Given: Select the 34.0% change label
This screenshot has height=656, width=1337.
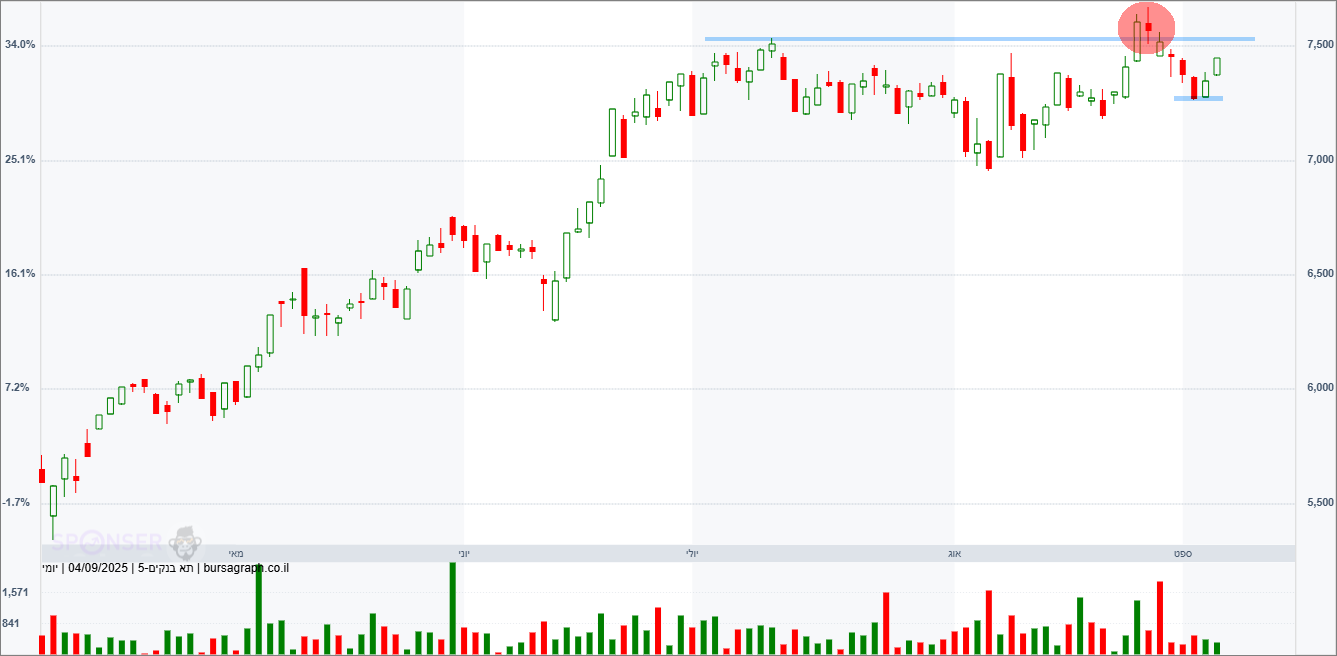Looking at the screenshot, I should [21, 45].
